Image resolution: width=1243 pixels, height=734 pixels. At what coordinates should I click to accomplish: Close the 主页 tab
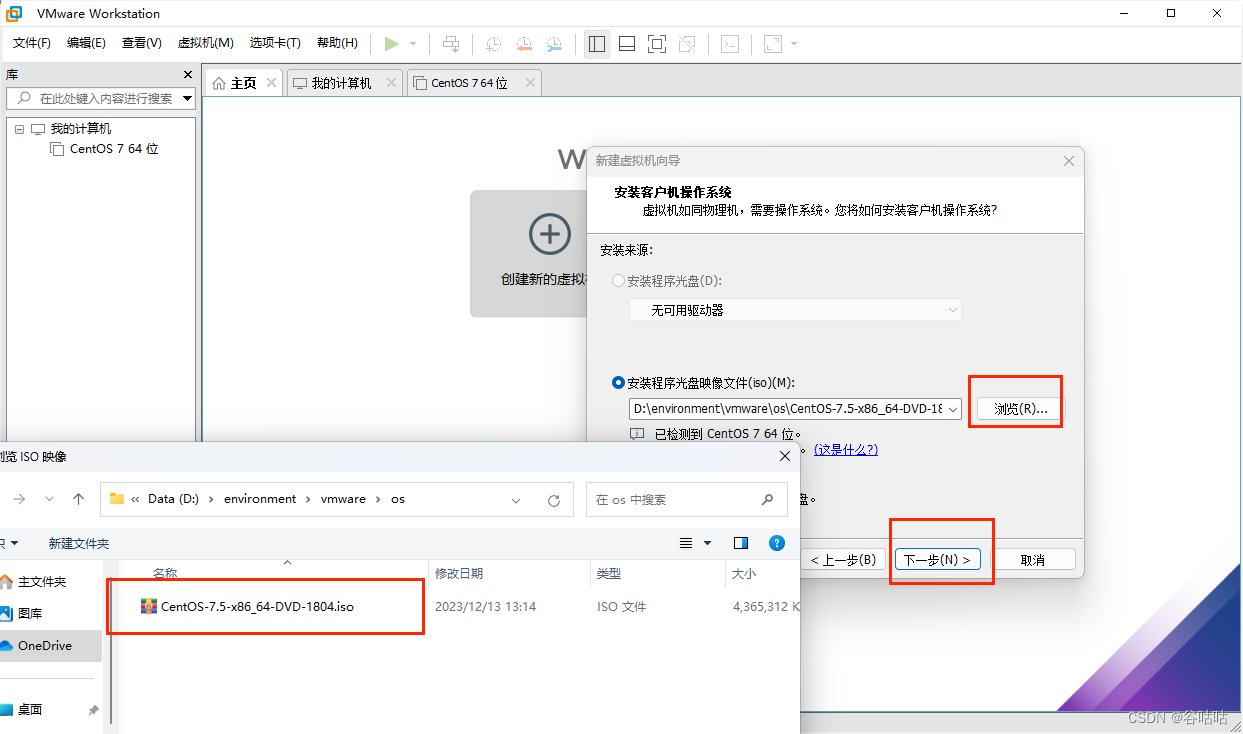pyautogui.click(x=271, y=83)
